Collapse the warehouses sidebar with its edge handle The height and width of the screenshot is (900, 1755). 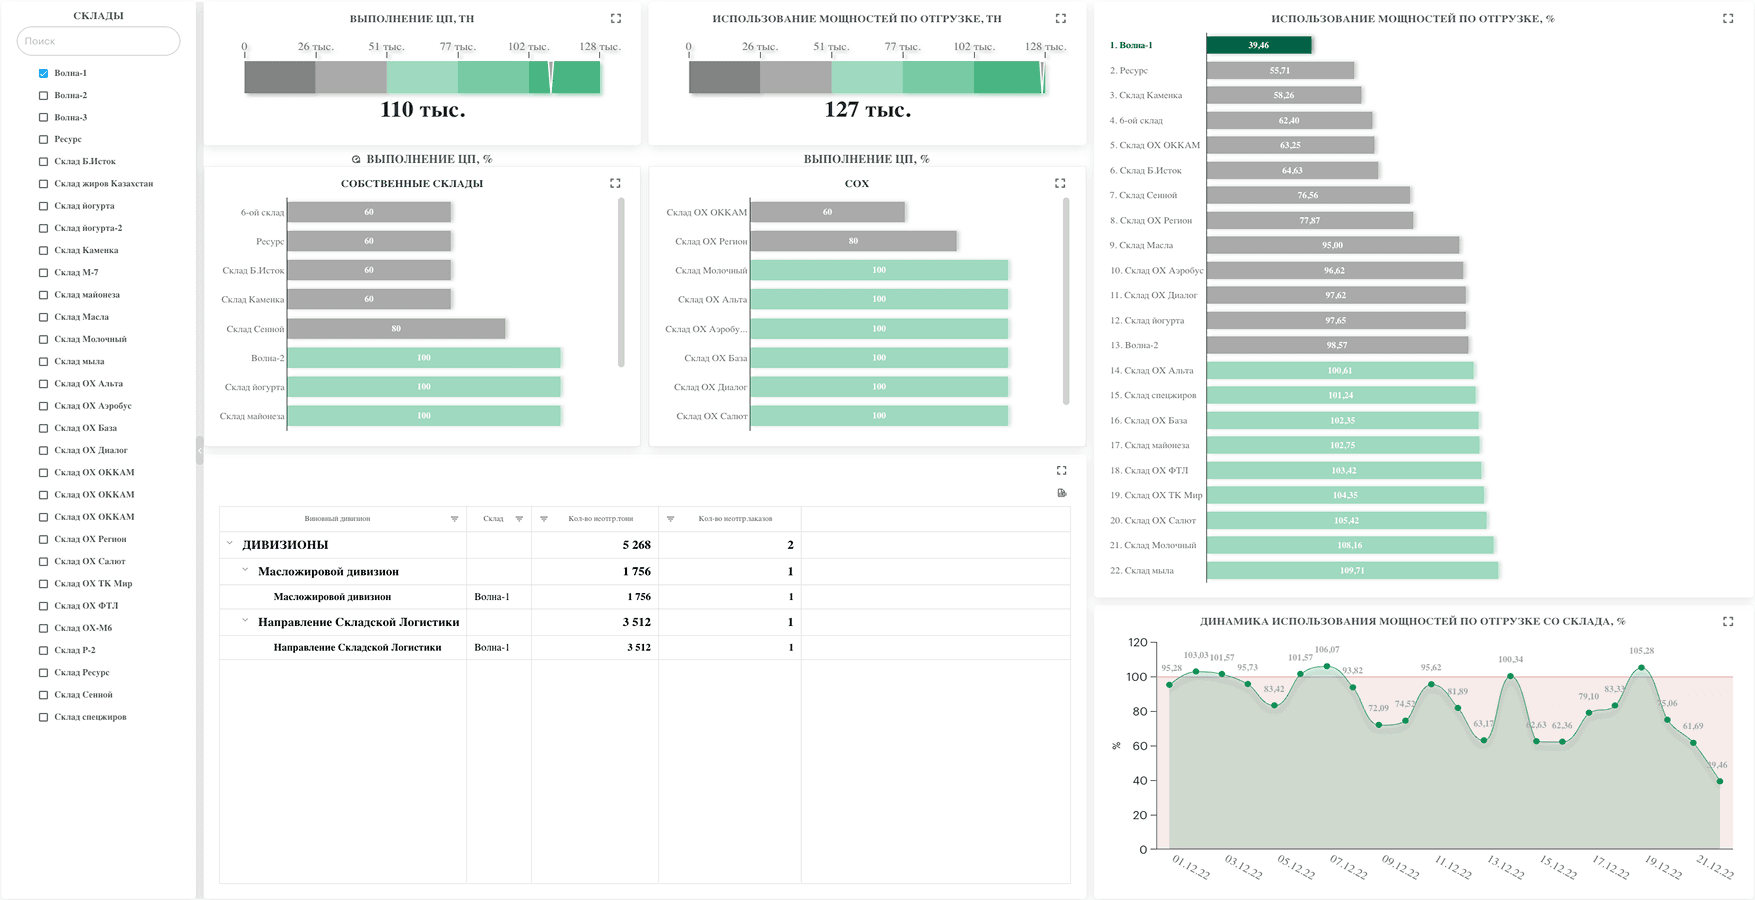[200, 450]
